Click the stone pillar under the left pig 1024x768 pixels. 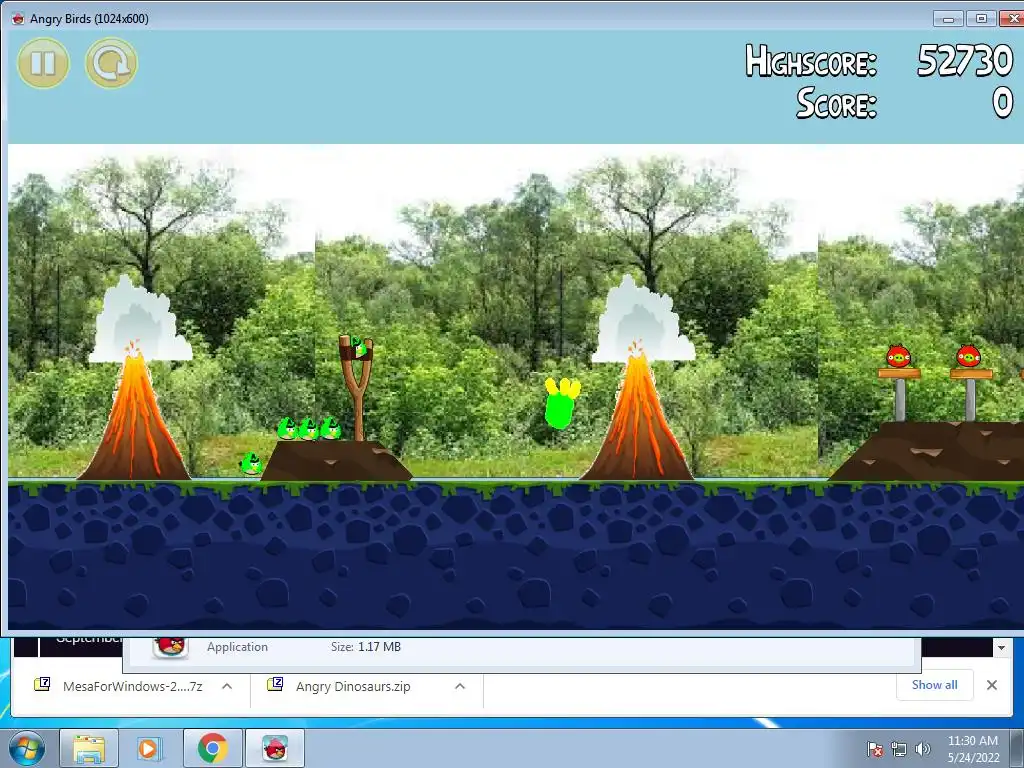click(900, 400)
